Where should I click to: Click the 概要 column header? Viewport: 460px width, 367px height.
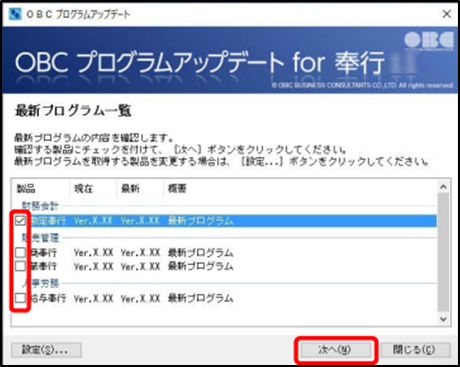tap(177, 189)
